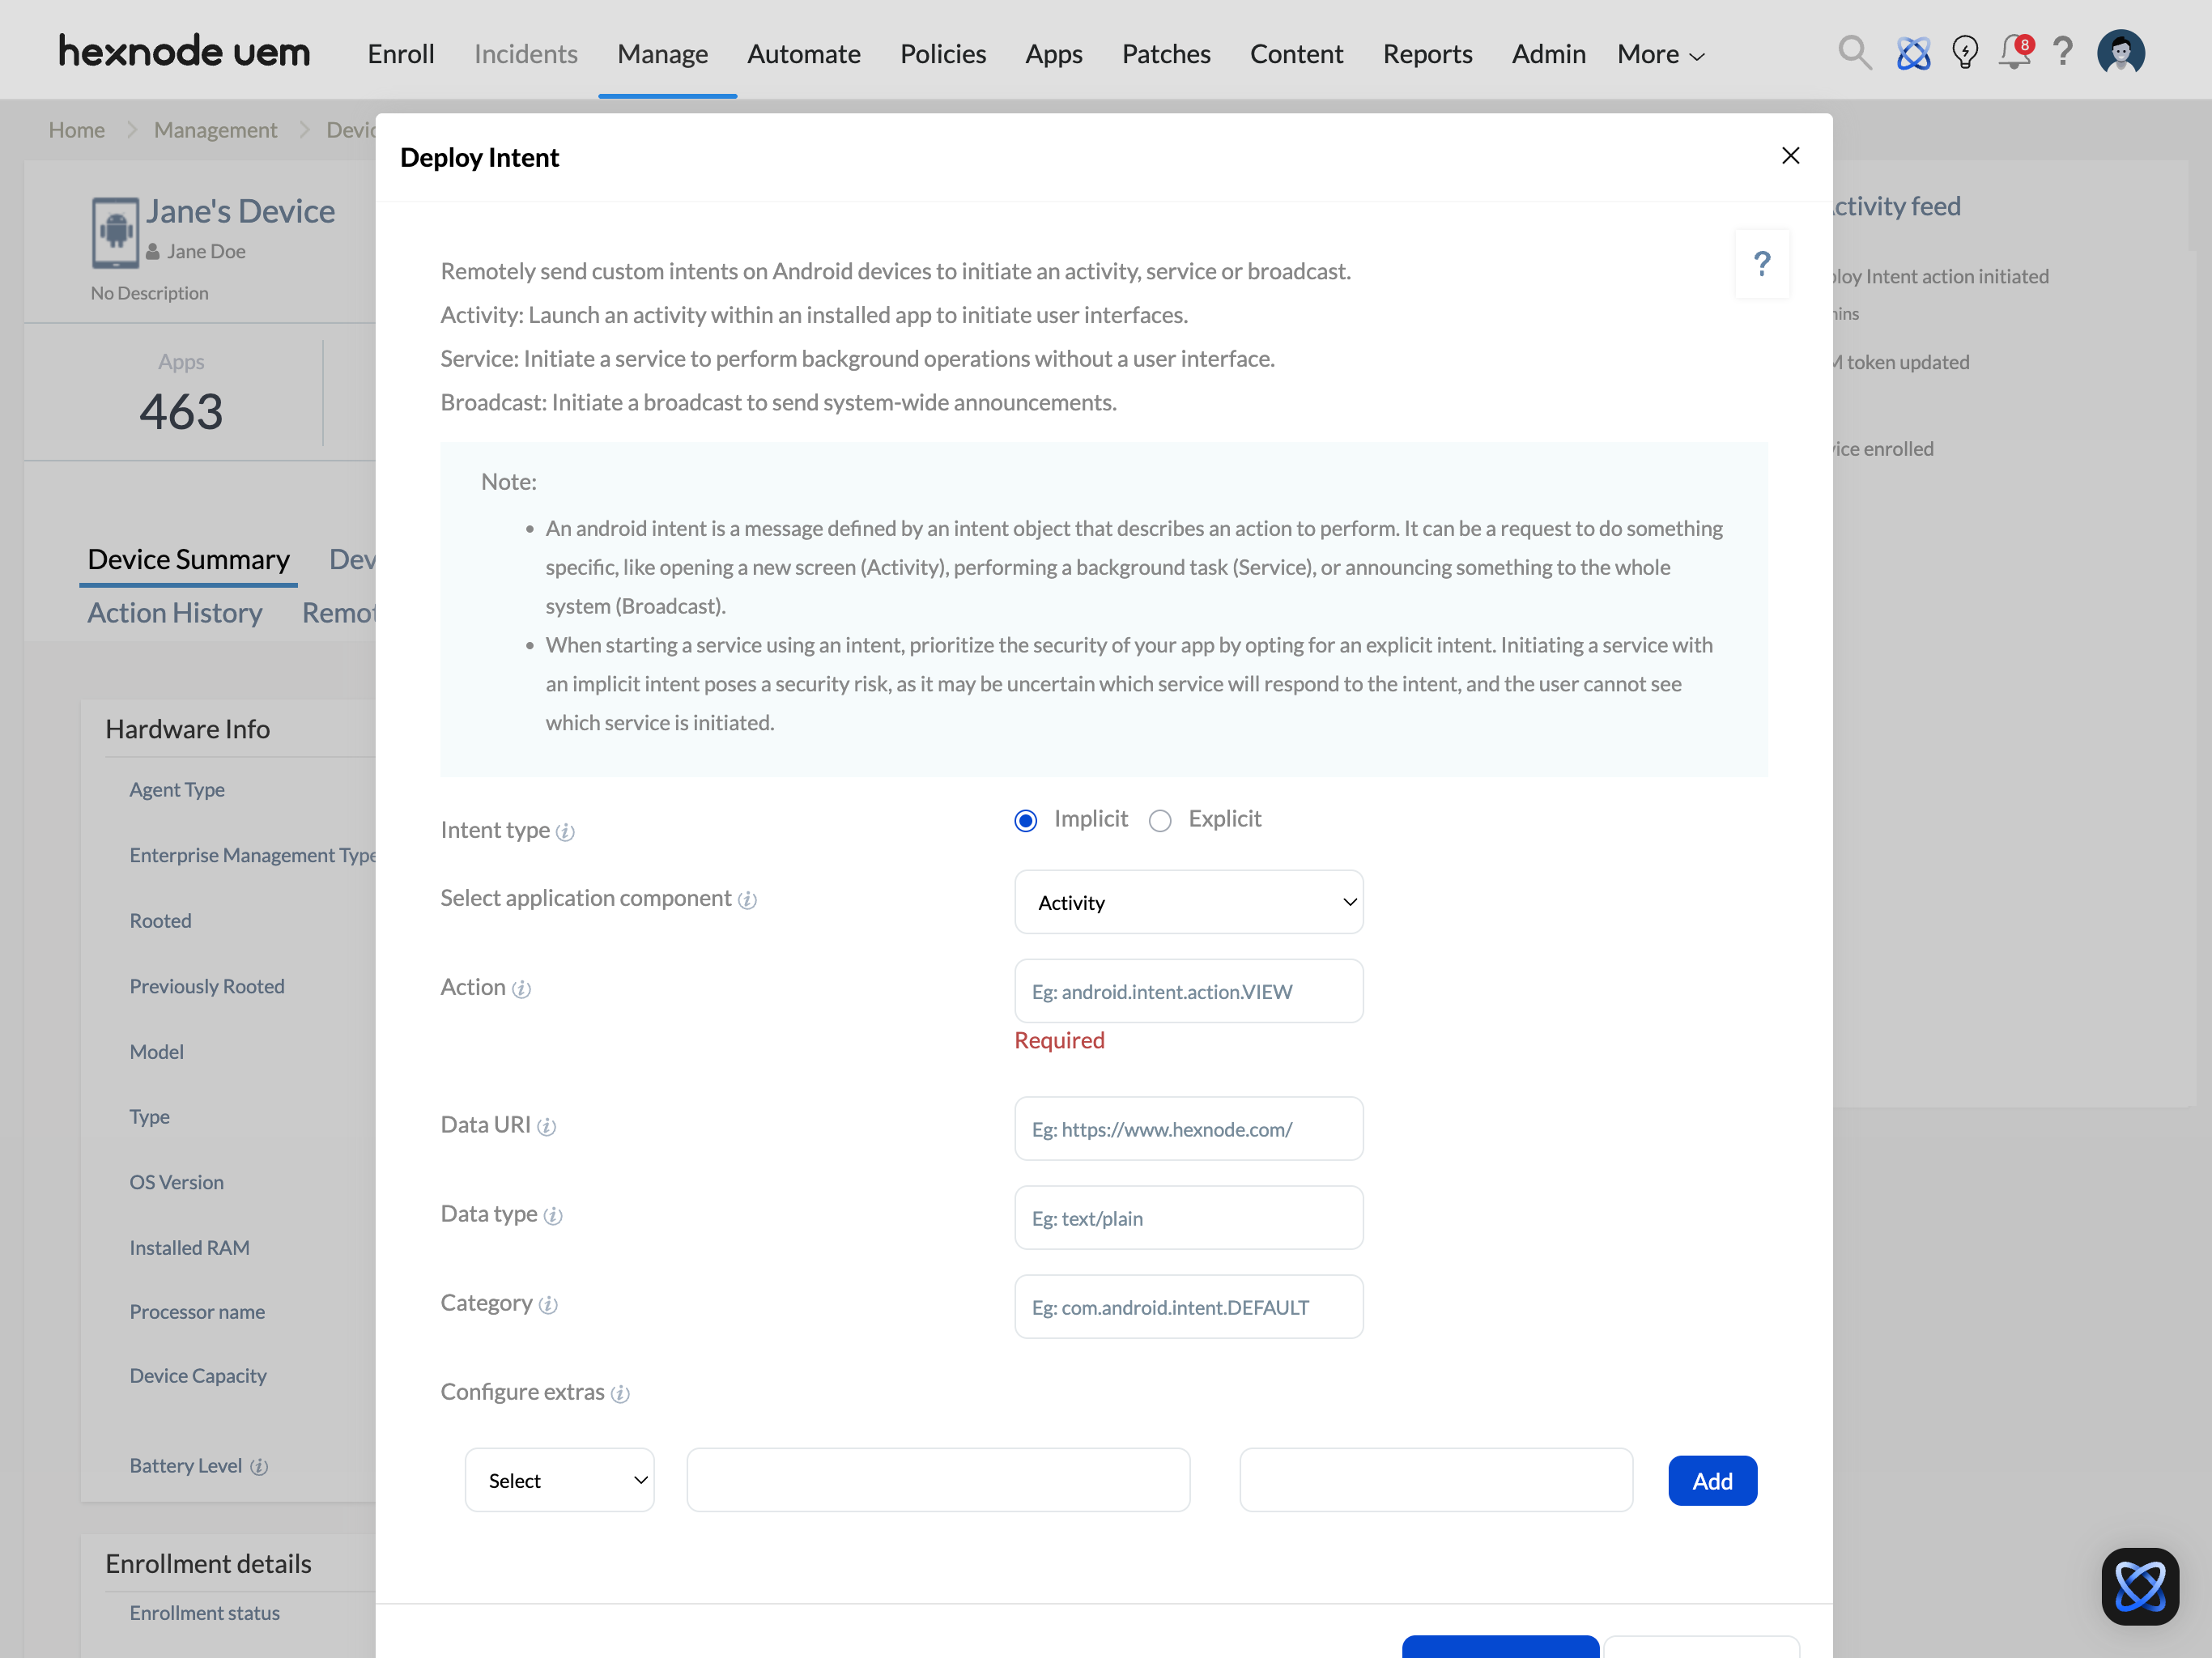Click the lightbulb ideas icon

coord(1965,52)
